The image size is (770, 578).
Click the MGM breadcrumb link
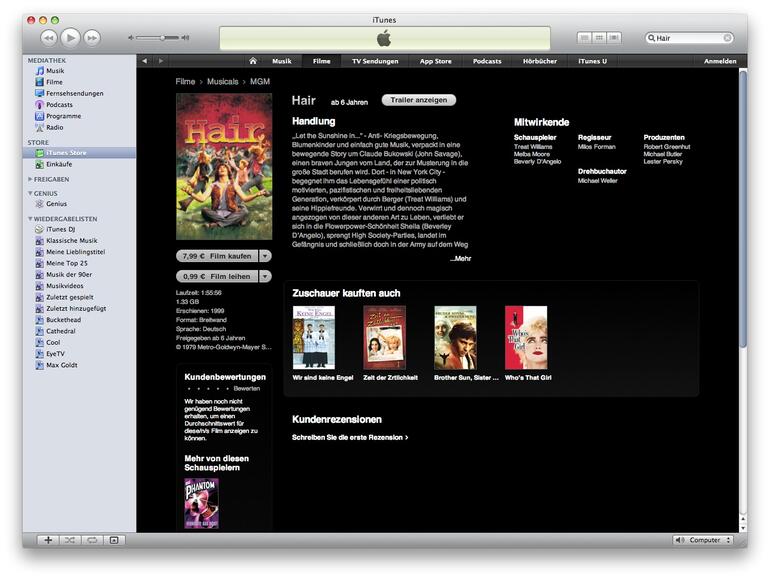tap(260, 82)
